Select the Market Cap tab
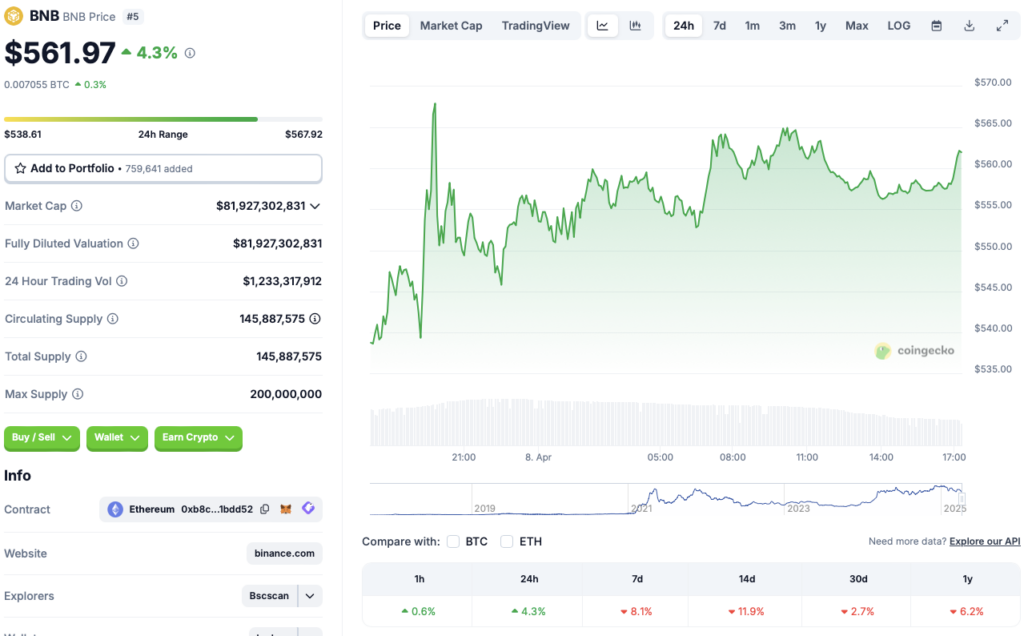Viewport: 1024px width, 636px height. (x=450, y=25)
